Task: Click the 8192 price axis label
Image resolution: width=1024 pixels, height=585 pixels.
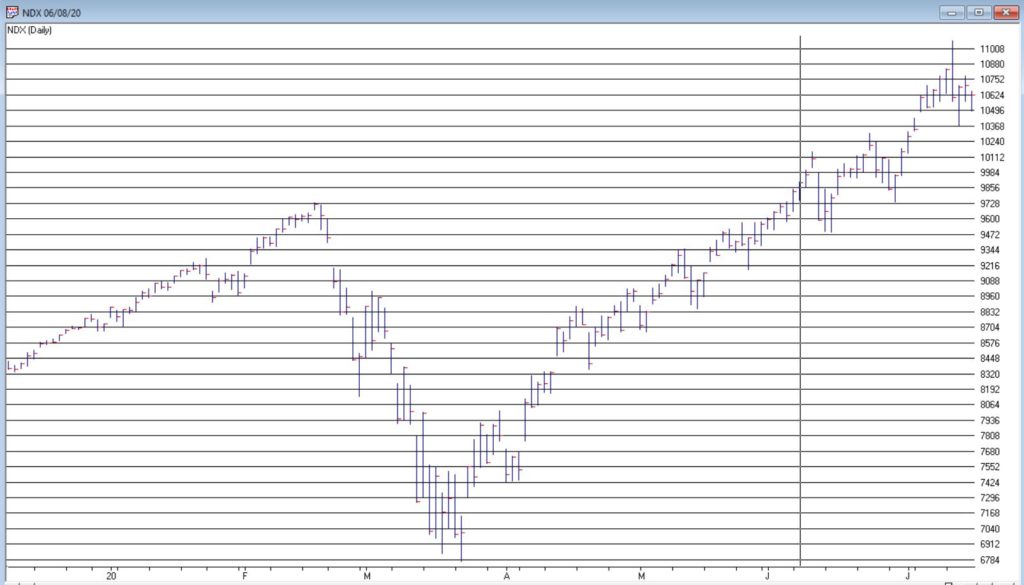Action: click(x=992, y=390)
